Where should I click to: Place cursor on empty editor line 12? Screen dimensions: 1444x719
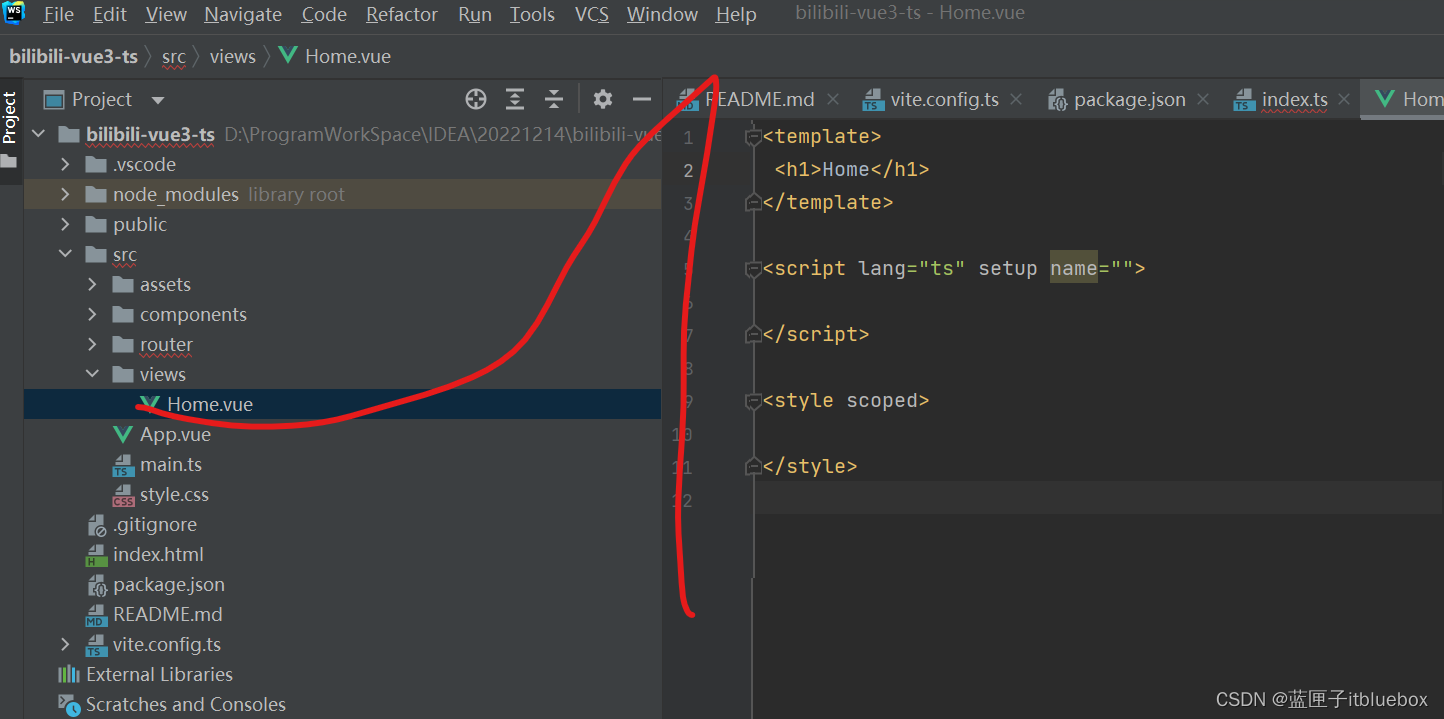pos(1098,498)
